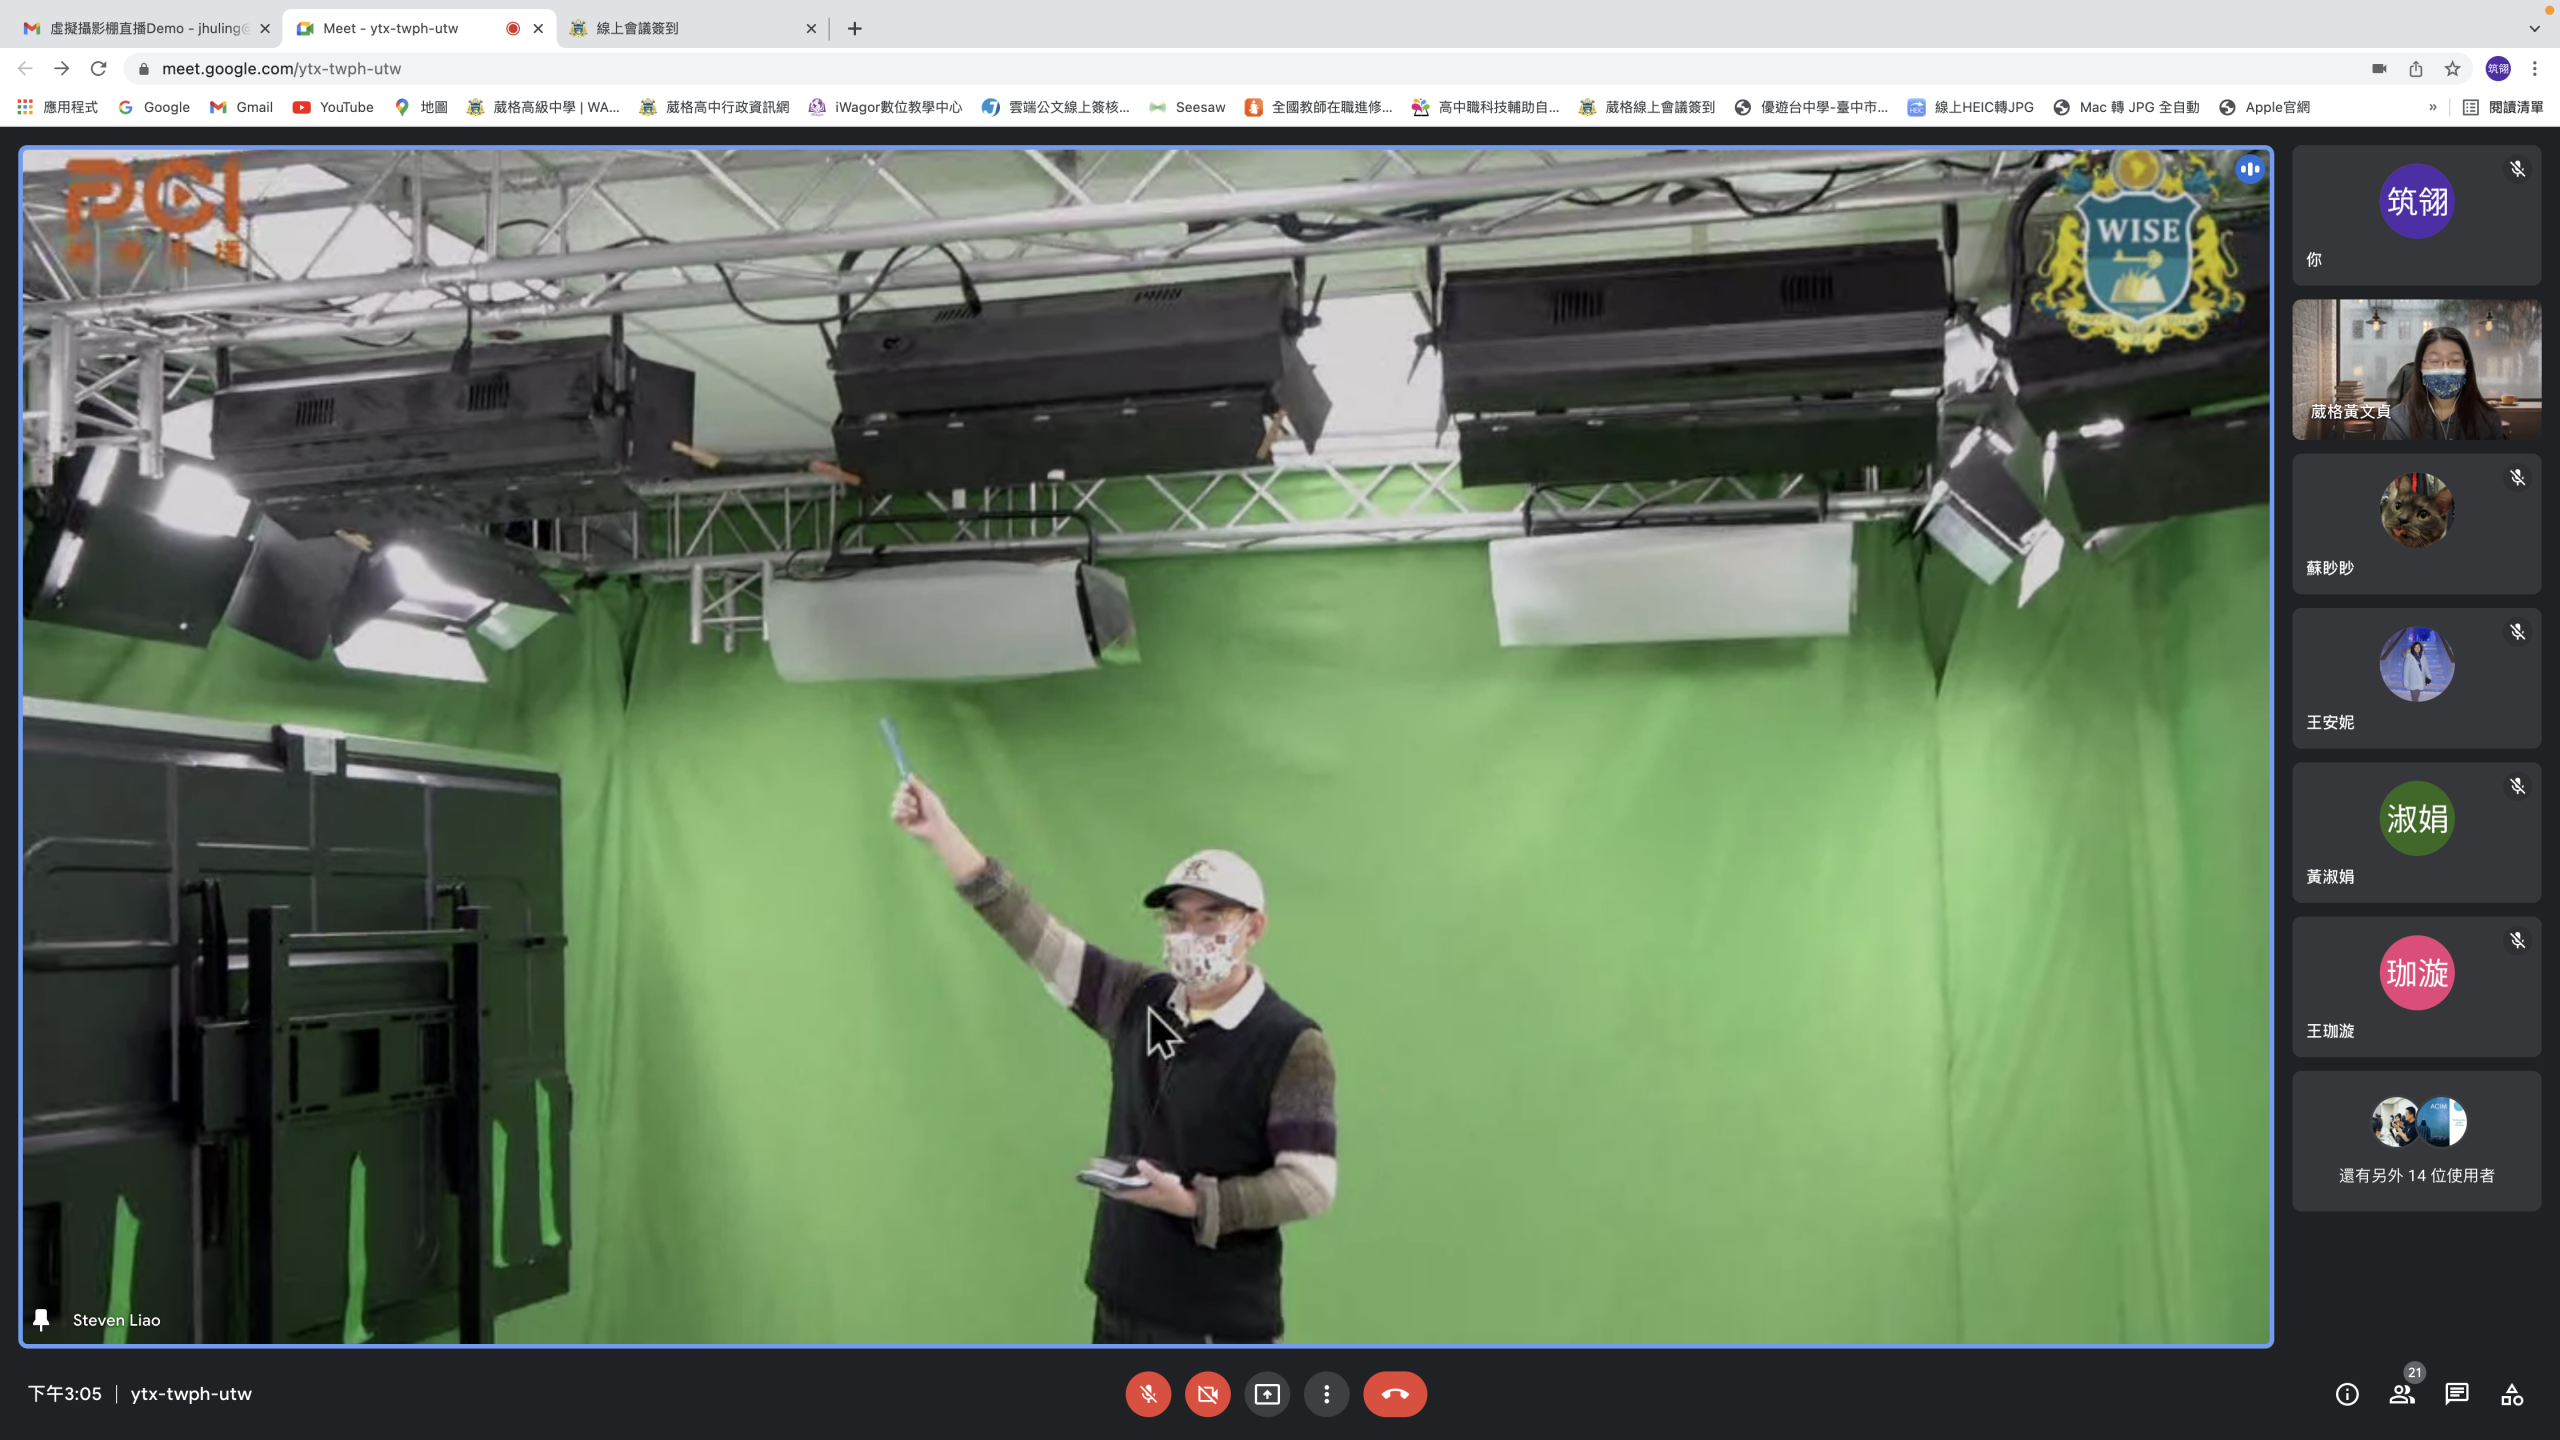Click the present screen button
Image resolution: width=2560 pixels, height=1440 pixels.
click(1267, 1394)
